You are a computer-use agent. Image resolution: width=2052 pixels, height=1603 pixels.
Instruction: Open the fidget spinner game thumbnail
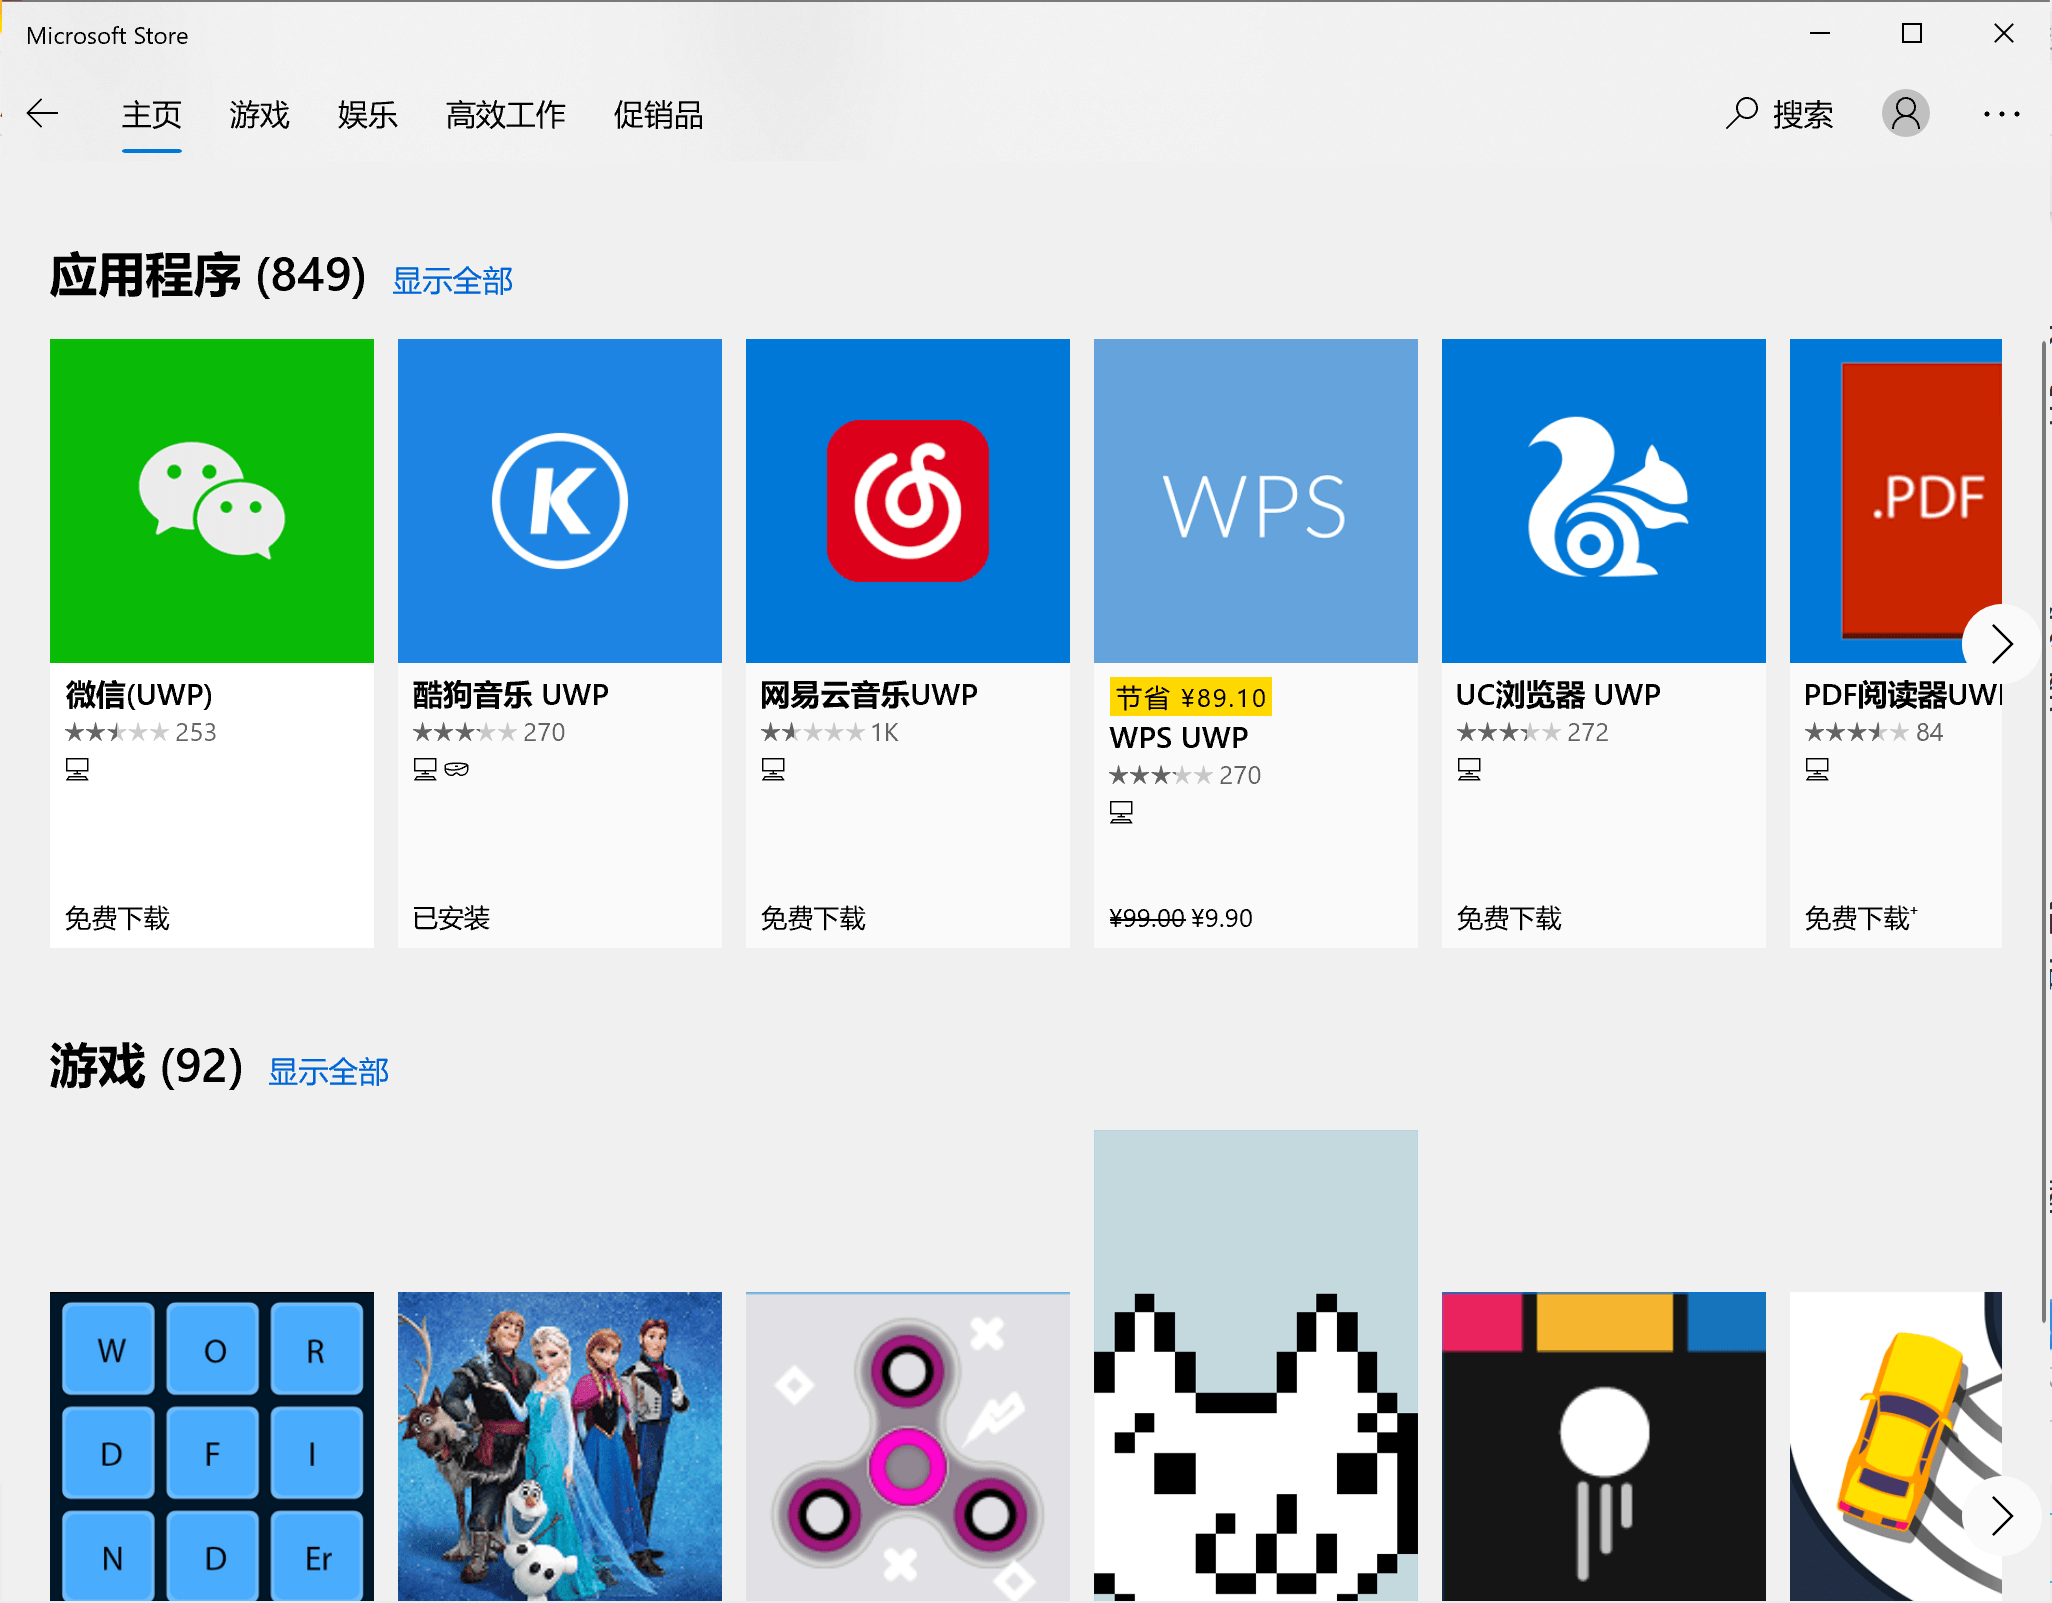click(908, 1445)
